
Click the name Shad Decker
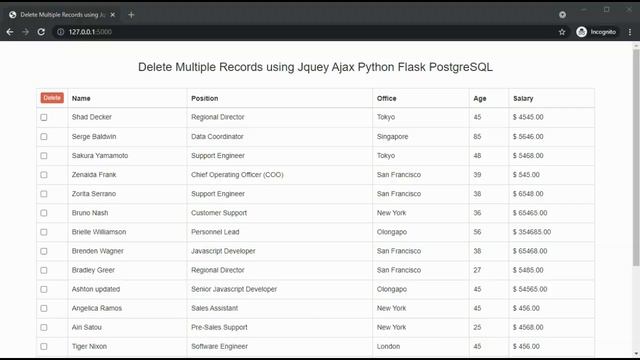point(91,117)
